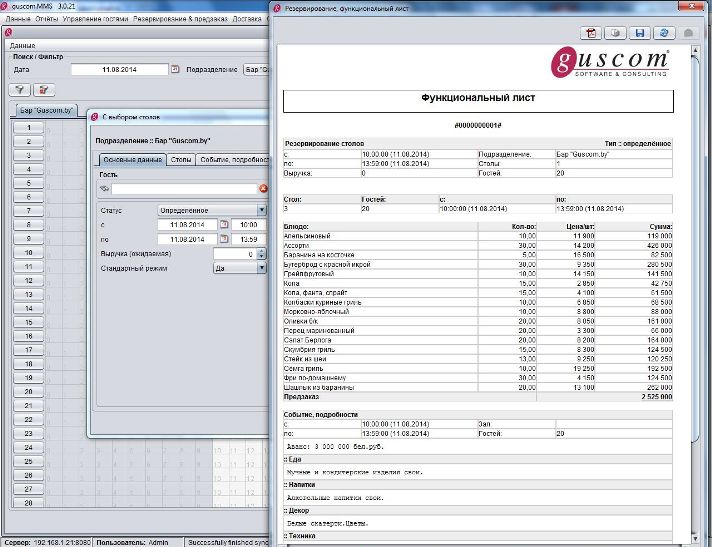Open the Отчёты menu
Screen dimensions: 712x547
click(45, 19)
